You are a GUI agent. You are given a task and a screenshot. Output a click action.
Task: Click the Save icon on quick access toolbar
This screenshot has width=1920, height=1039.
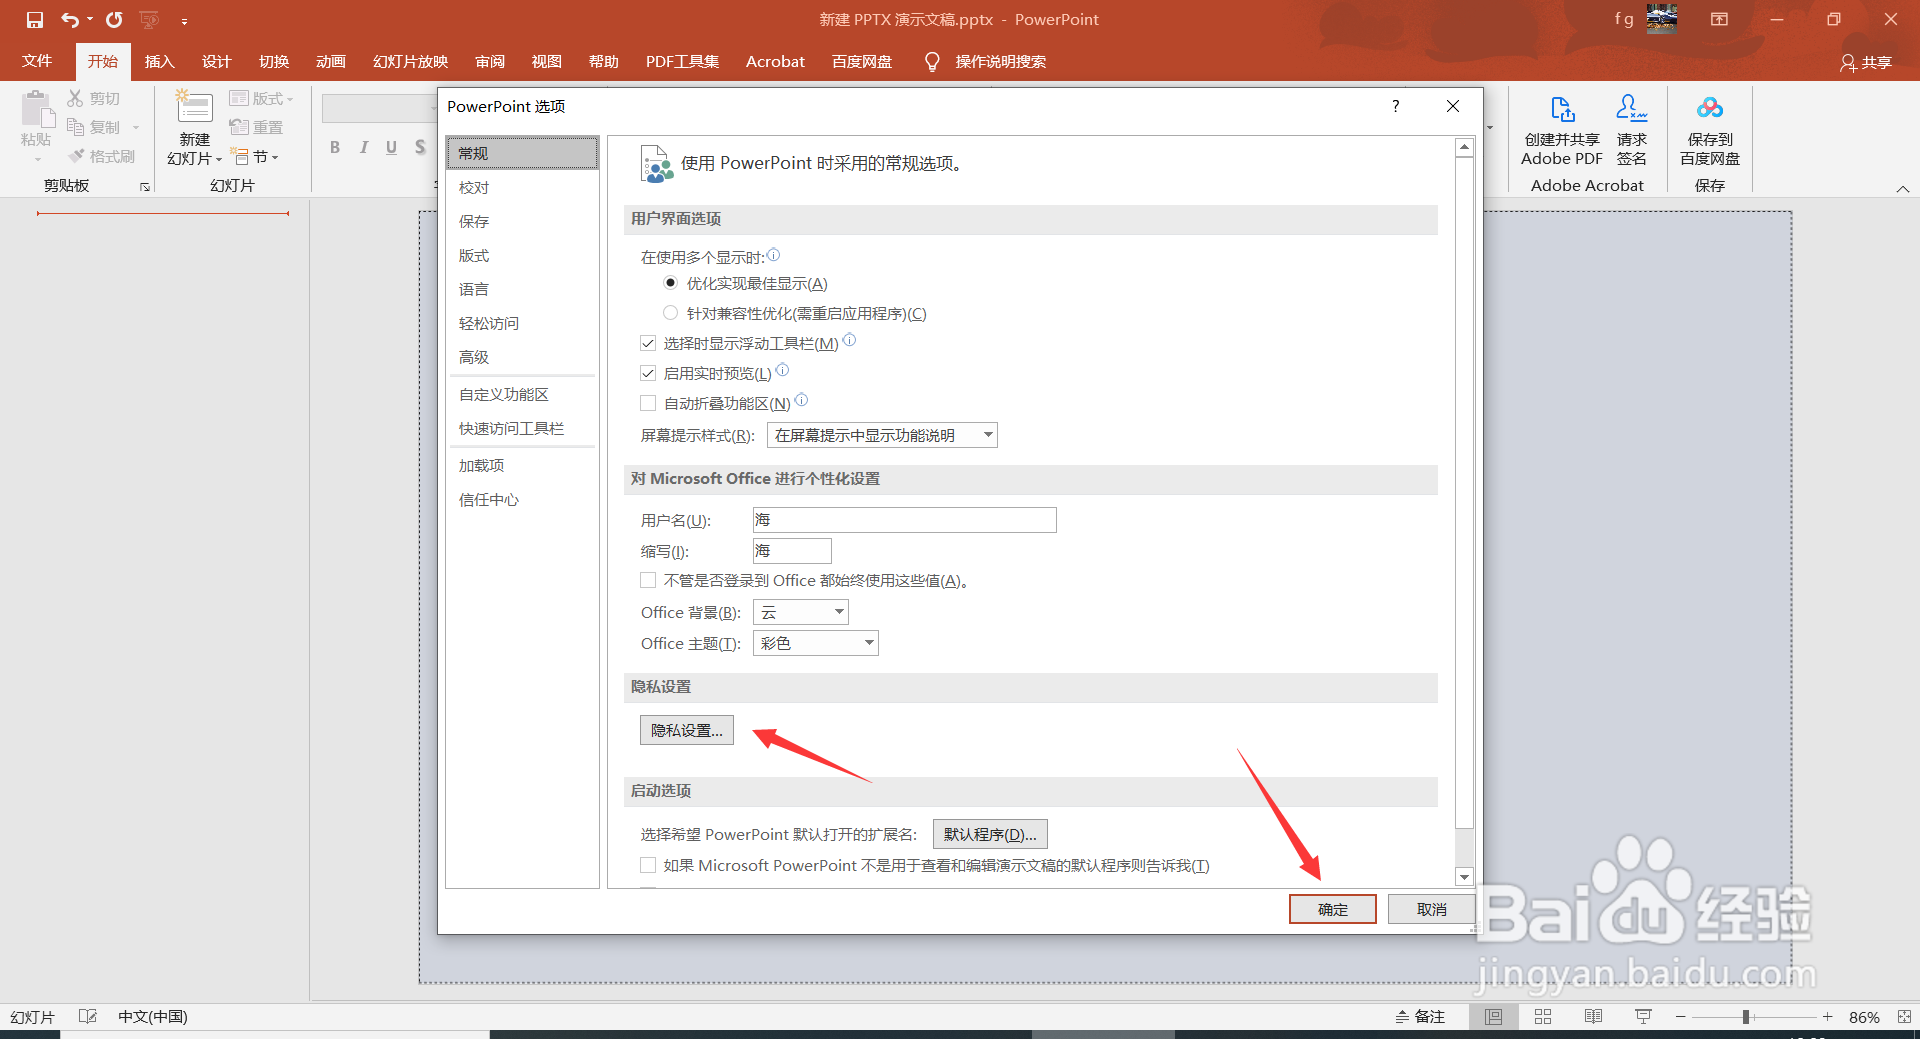(34, 19)
